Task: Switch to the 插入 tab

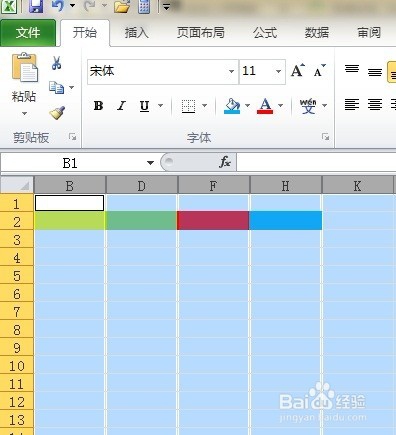Action: [137, 33]
